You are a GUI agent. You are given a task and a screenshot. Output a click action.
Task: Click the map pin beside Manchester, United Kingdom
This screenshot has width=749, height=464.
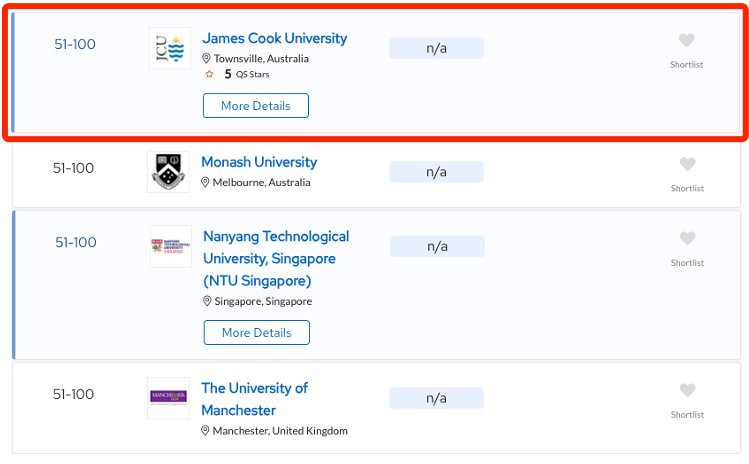[x=205, y=431]
